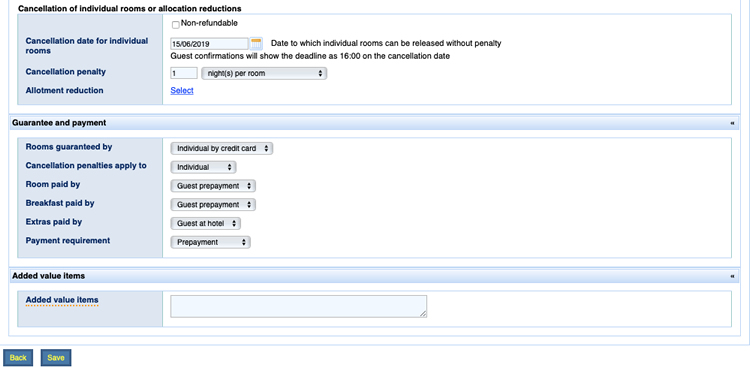Open the Room paid by dropdown
The image size is (750, 374).
point(213,186)
